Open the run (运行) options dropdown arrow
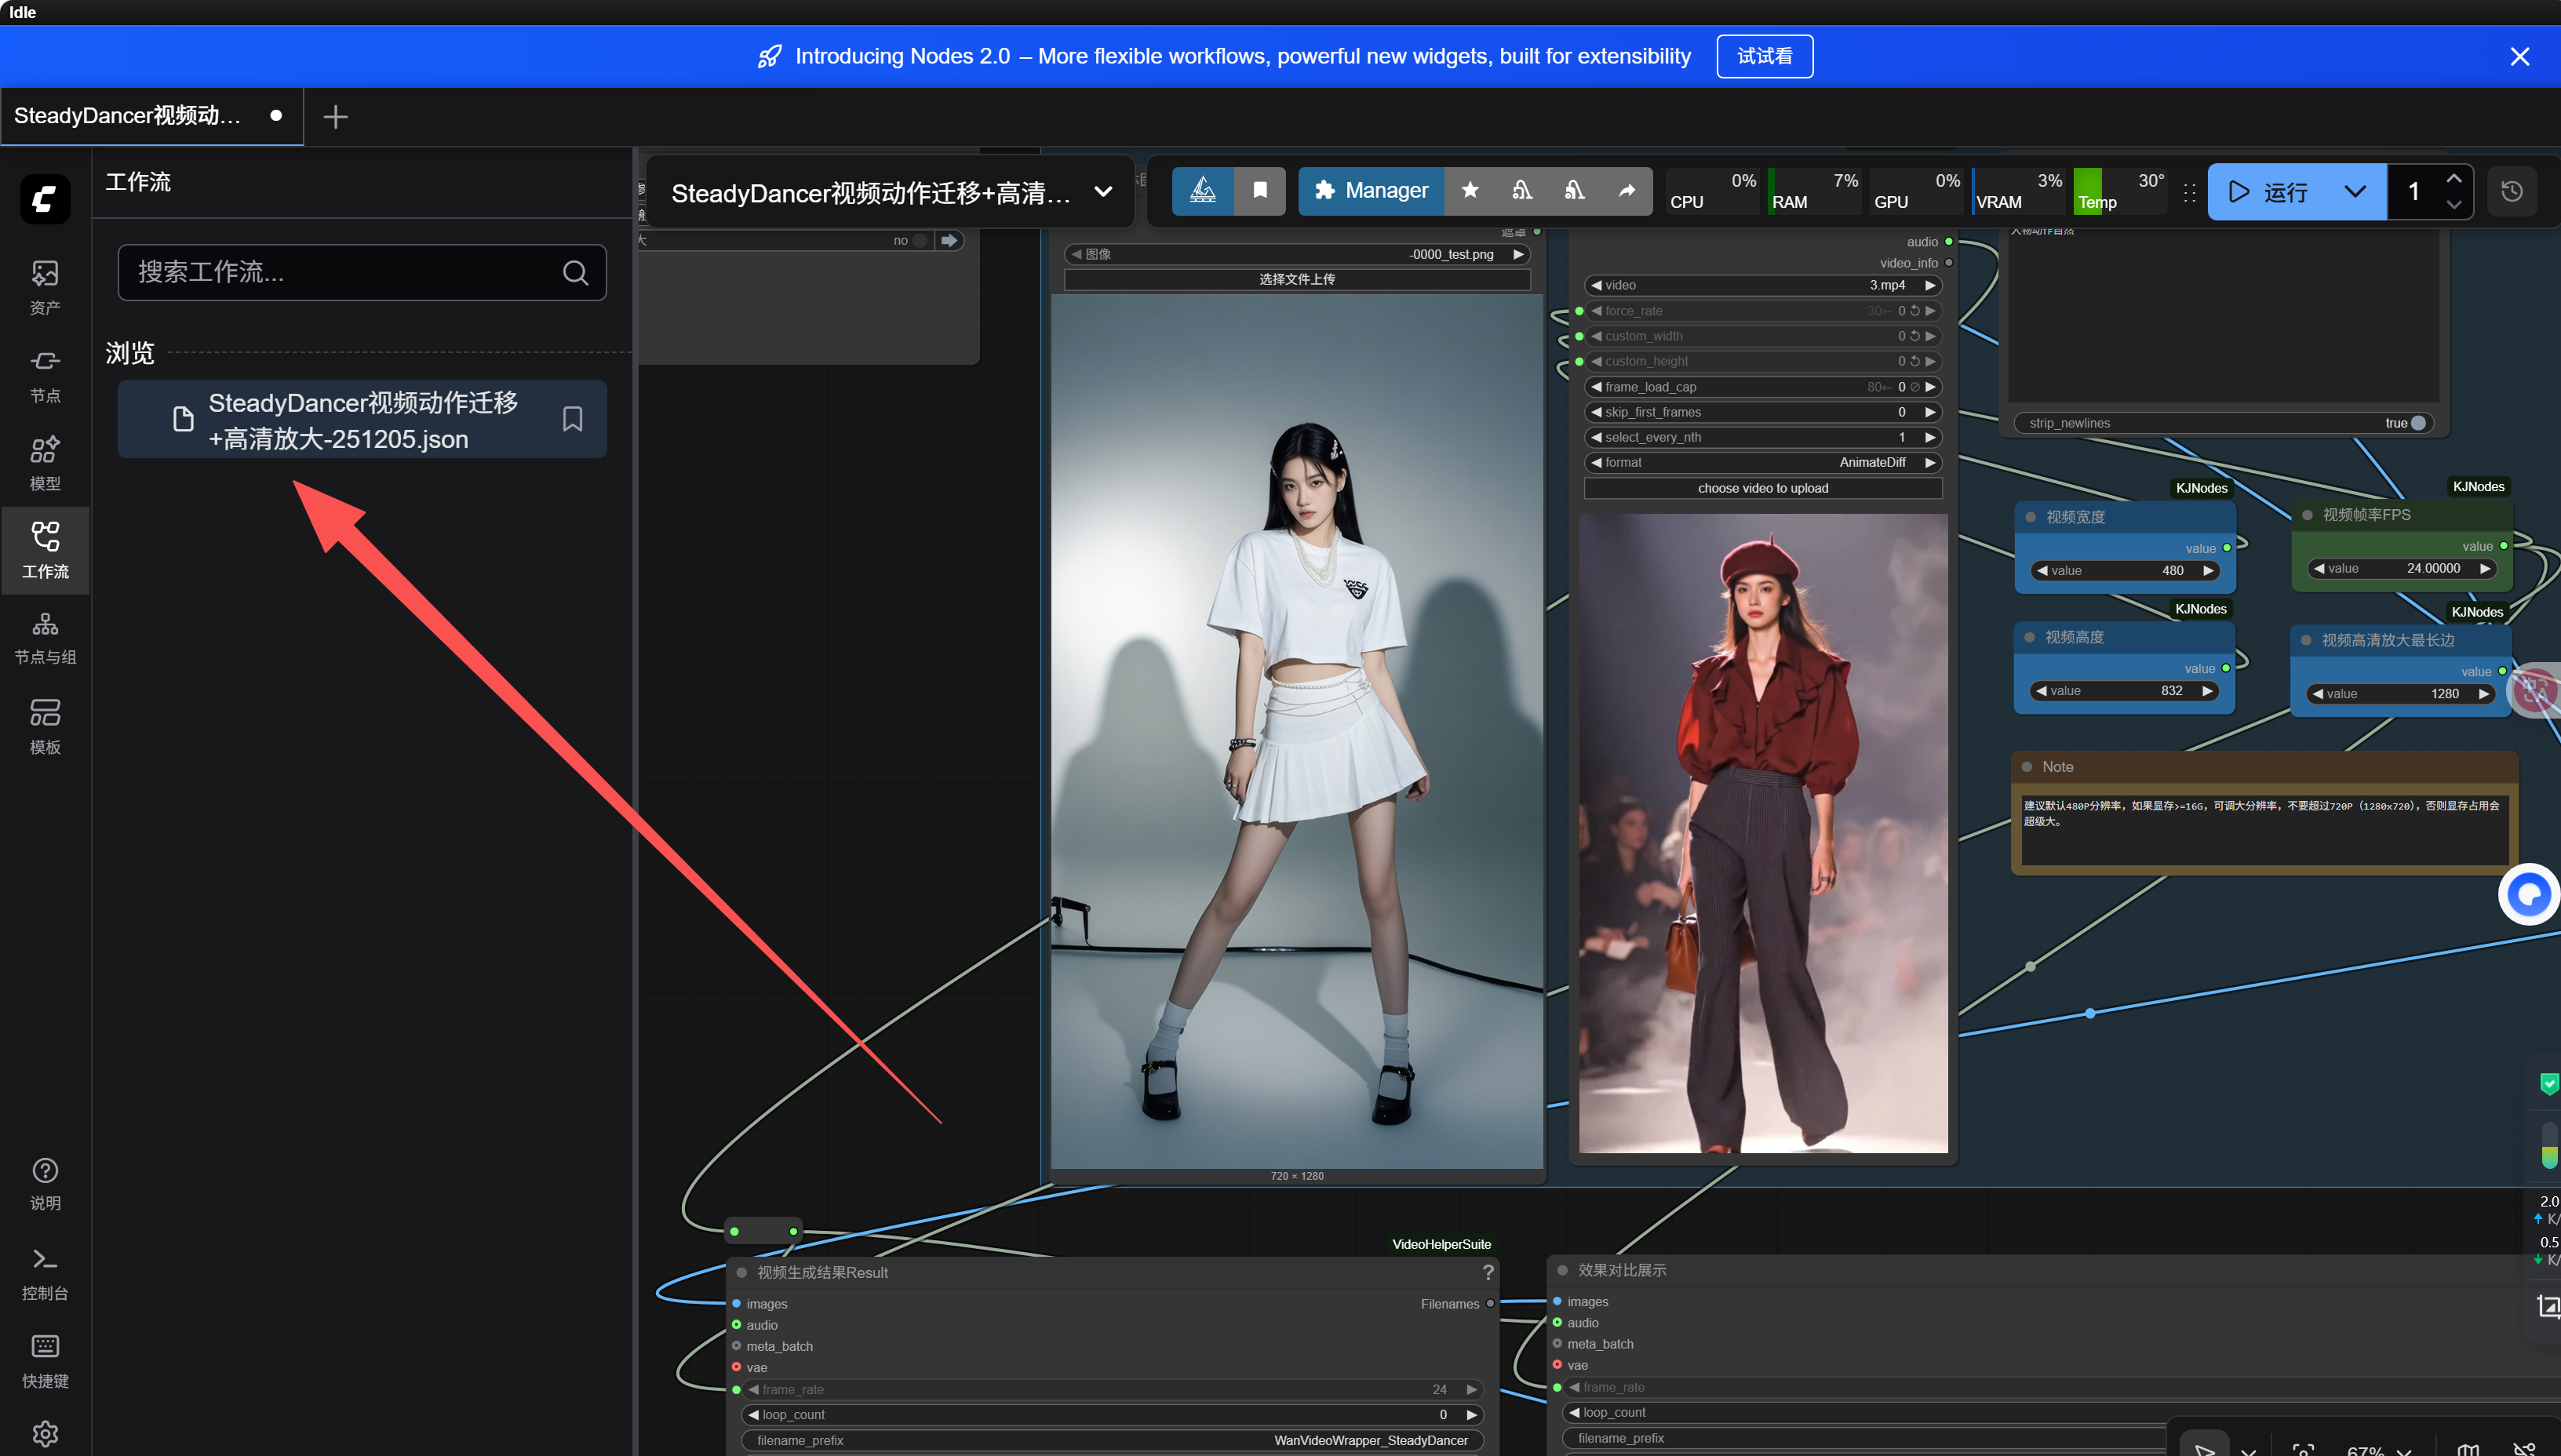Image resolution: width=2561 pixels, height=1456 pixels. pyautogui.click(x=2355, y=192)
